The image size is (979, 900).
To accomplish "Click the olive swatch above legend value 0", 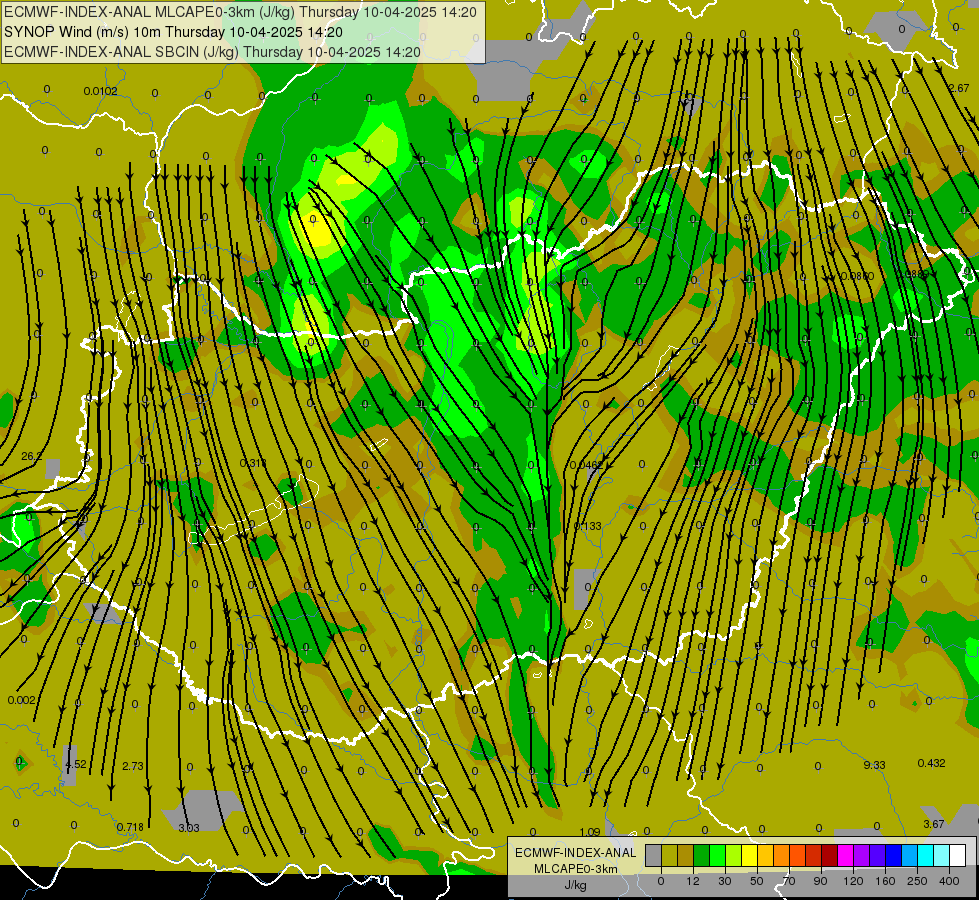I will (669, 855).
